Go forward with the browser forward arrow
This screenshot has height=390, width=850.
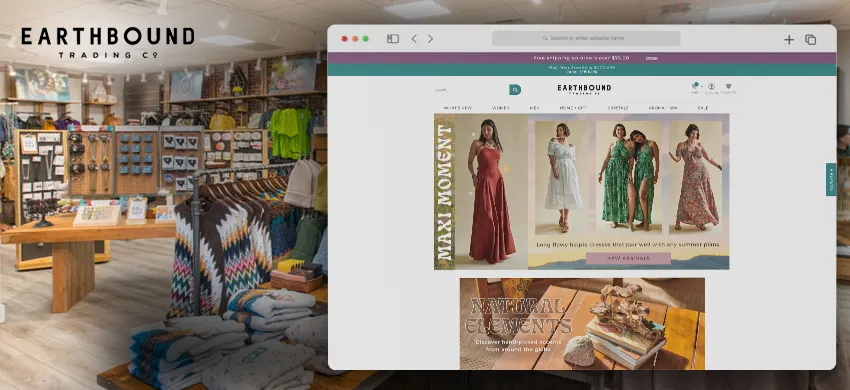[430, 39]
